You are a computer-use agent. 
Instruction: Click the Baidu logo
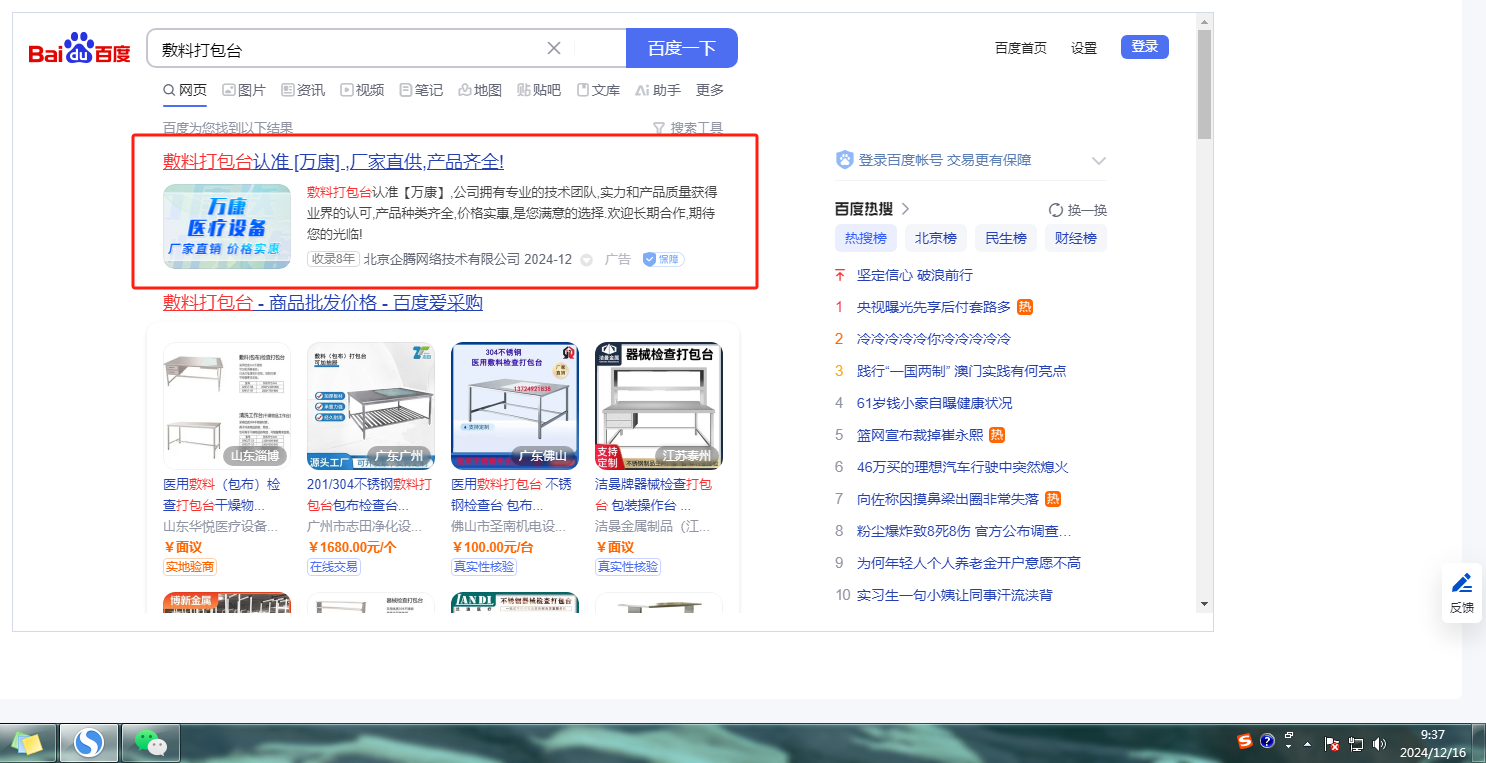click(79, 49)
